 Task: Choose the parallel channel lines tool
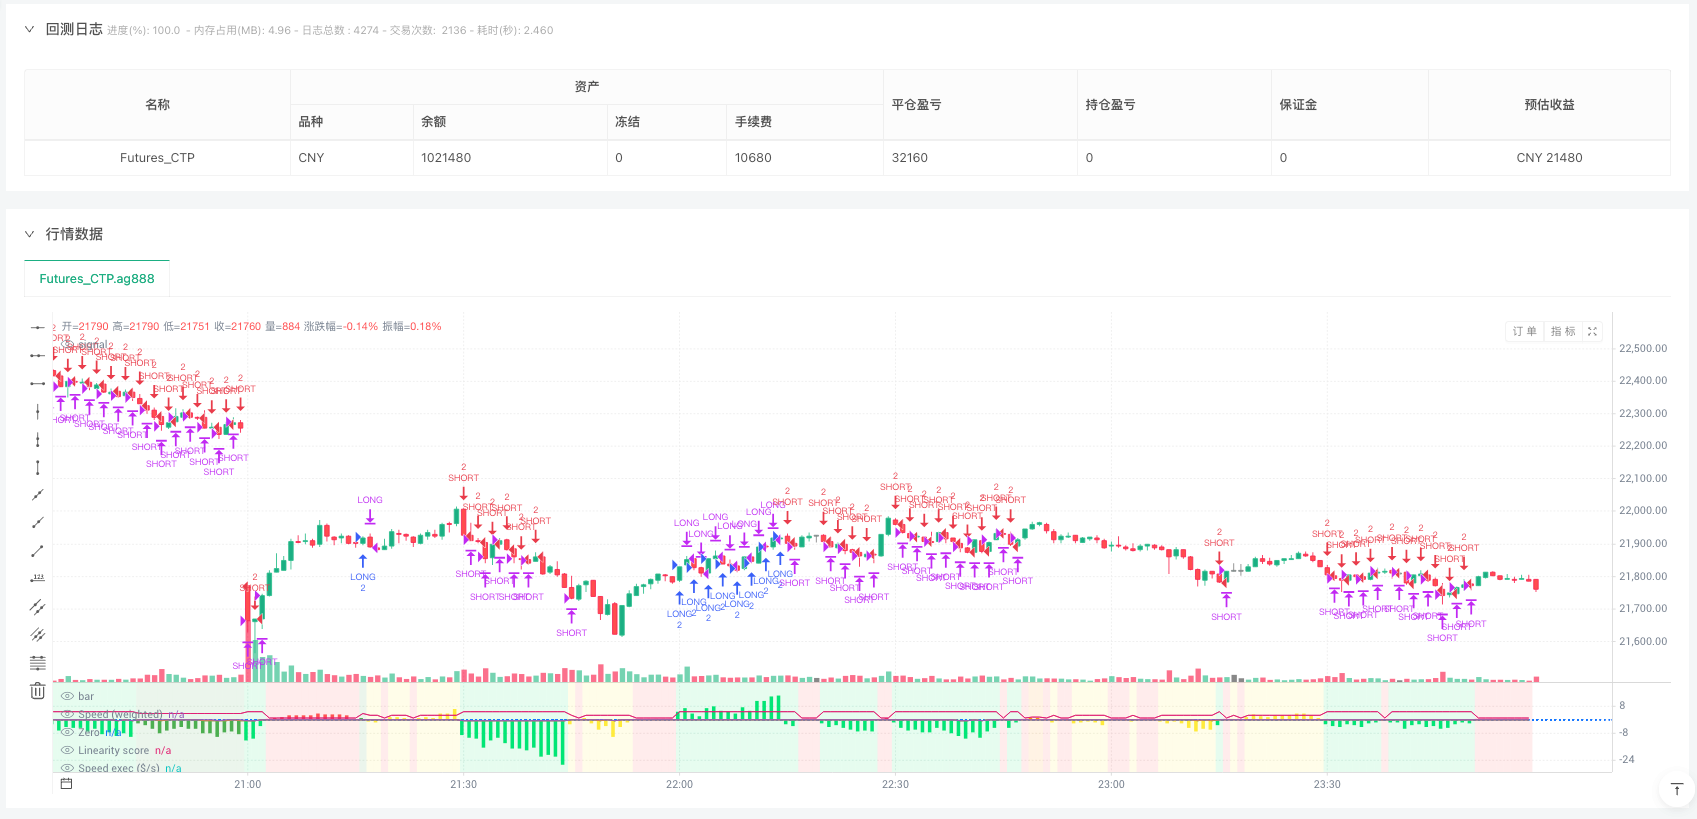(37, 606)
